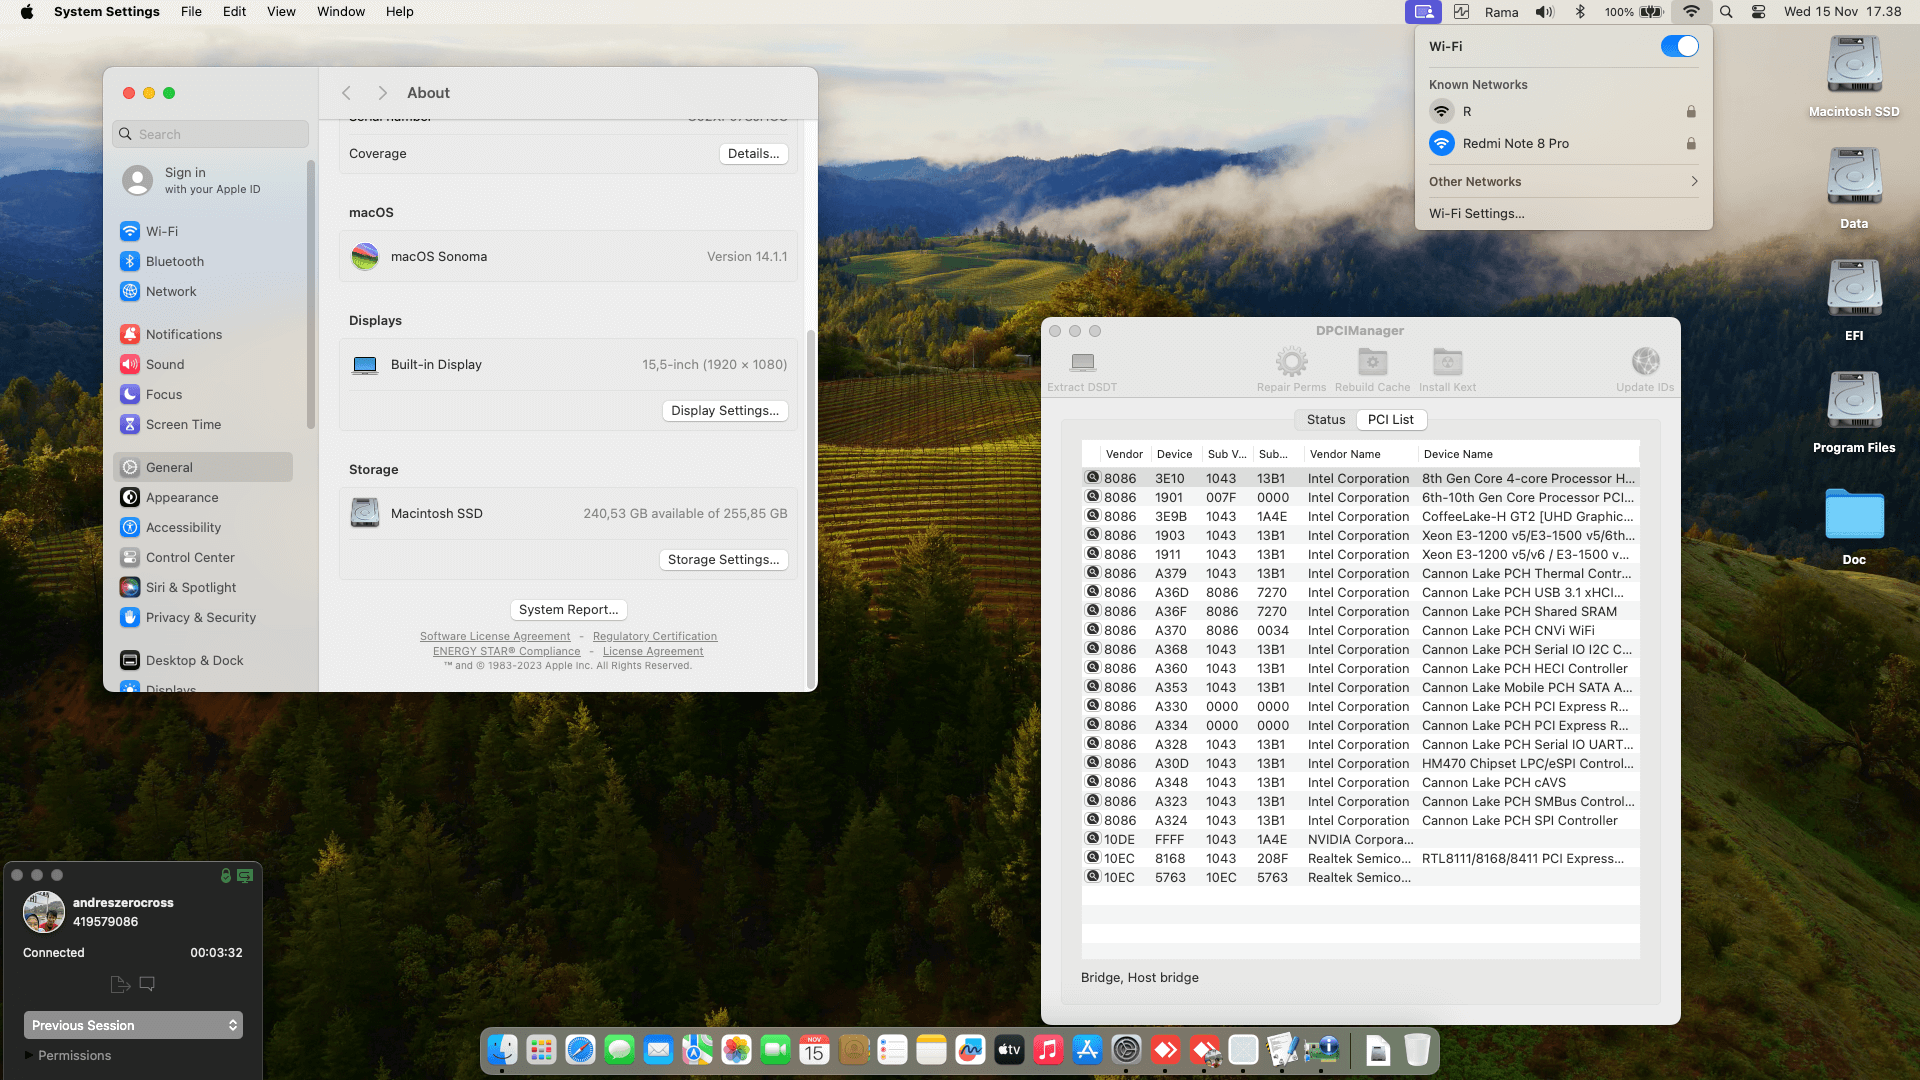Open Privacy & Security settings
Viewport: 1920px width, 1080px height.
(x=204, y=617)
